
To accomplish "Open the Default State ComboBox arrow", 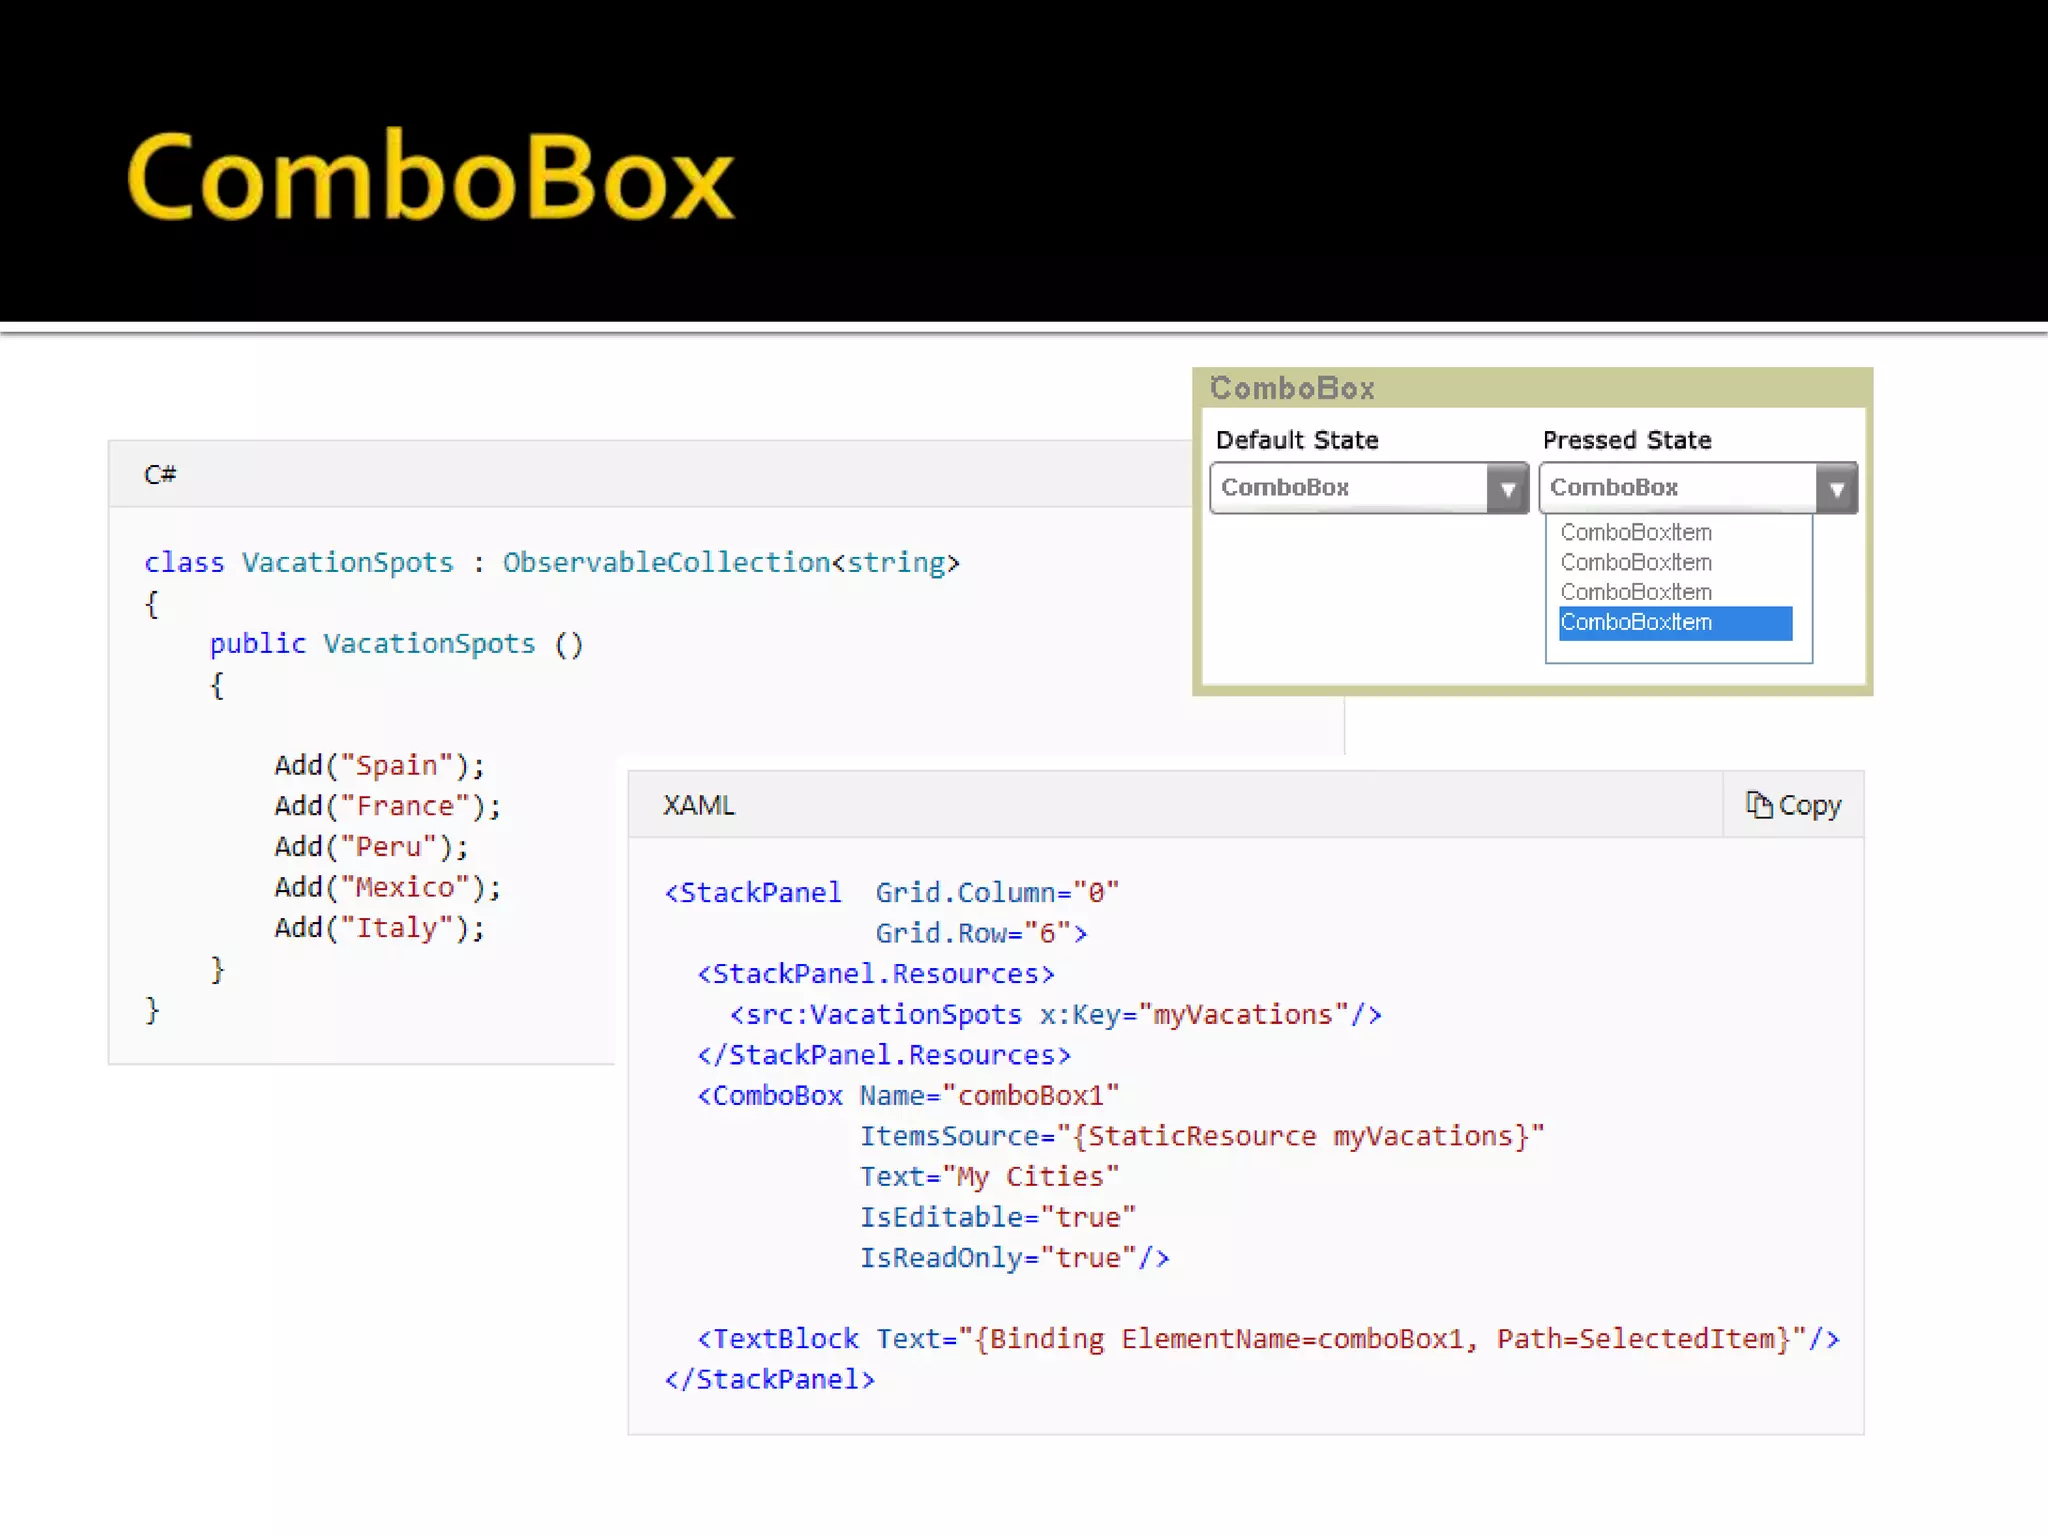I will pos(1507,489).
